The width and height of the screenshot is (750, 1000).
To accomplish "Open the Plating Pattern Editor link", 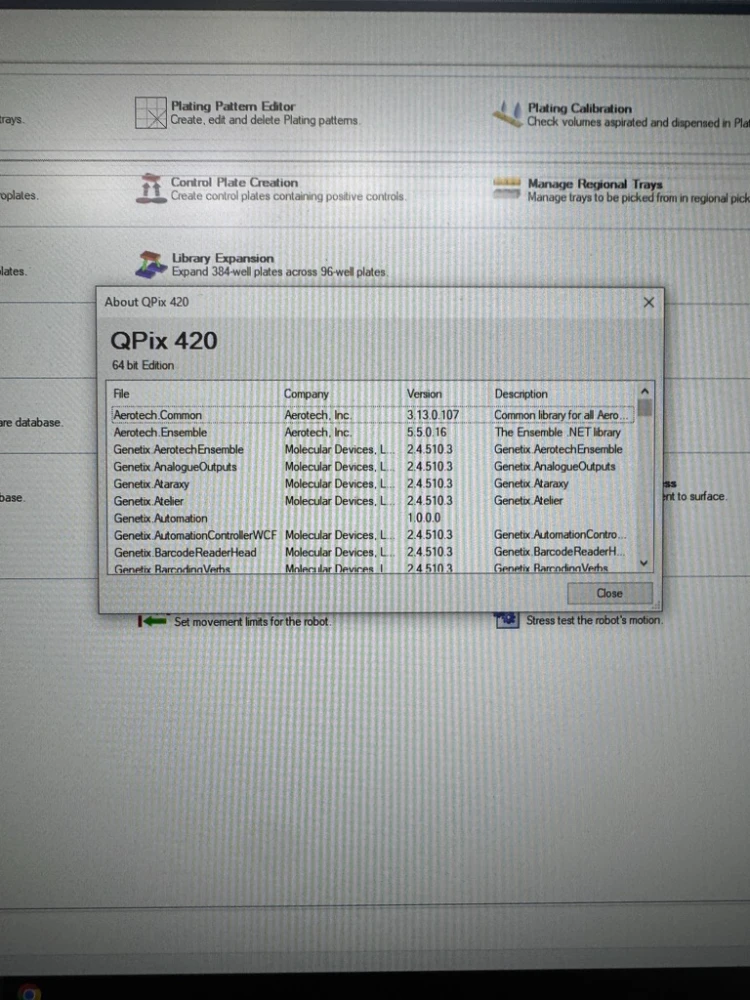I will (x=233, y=106).
